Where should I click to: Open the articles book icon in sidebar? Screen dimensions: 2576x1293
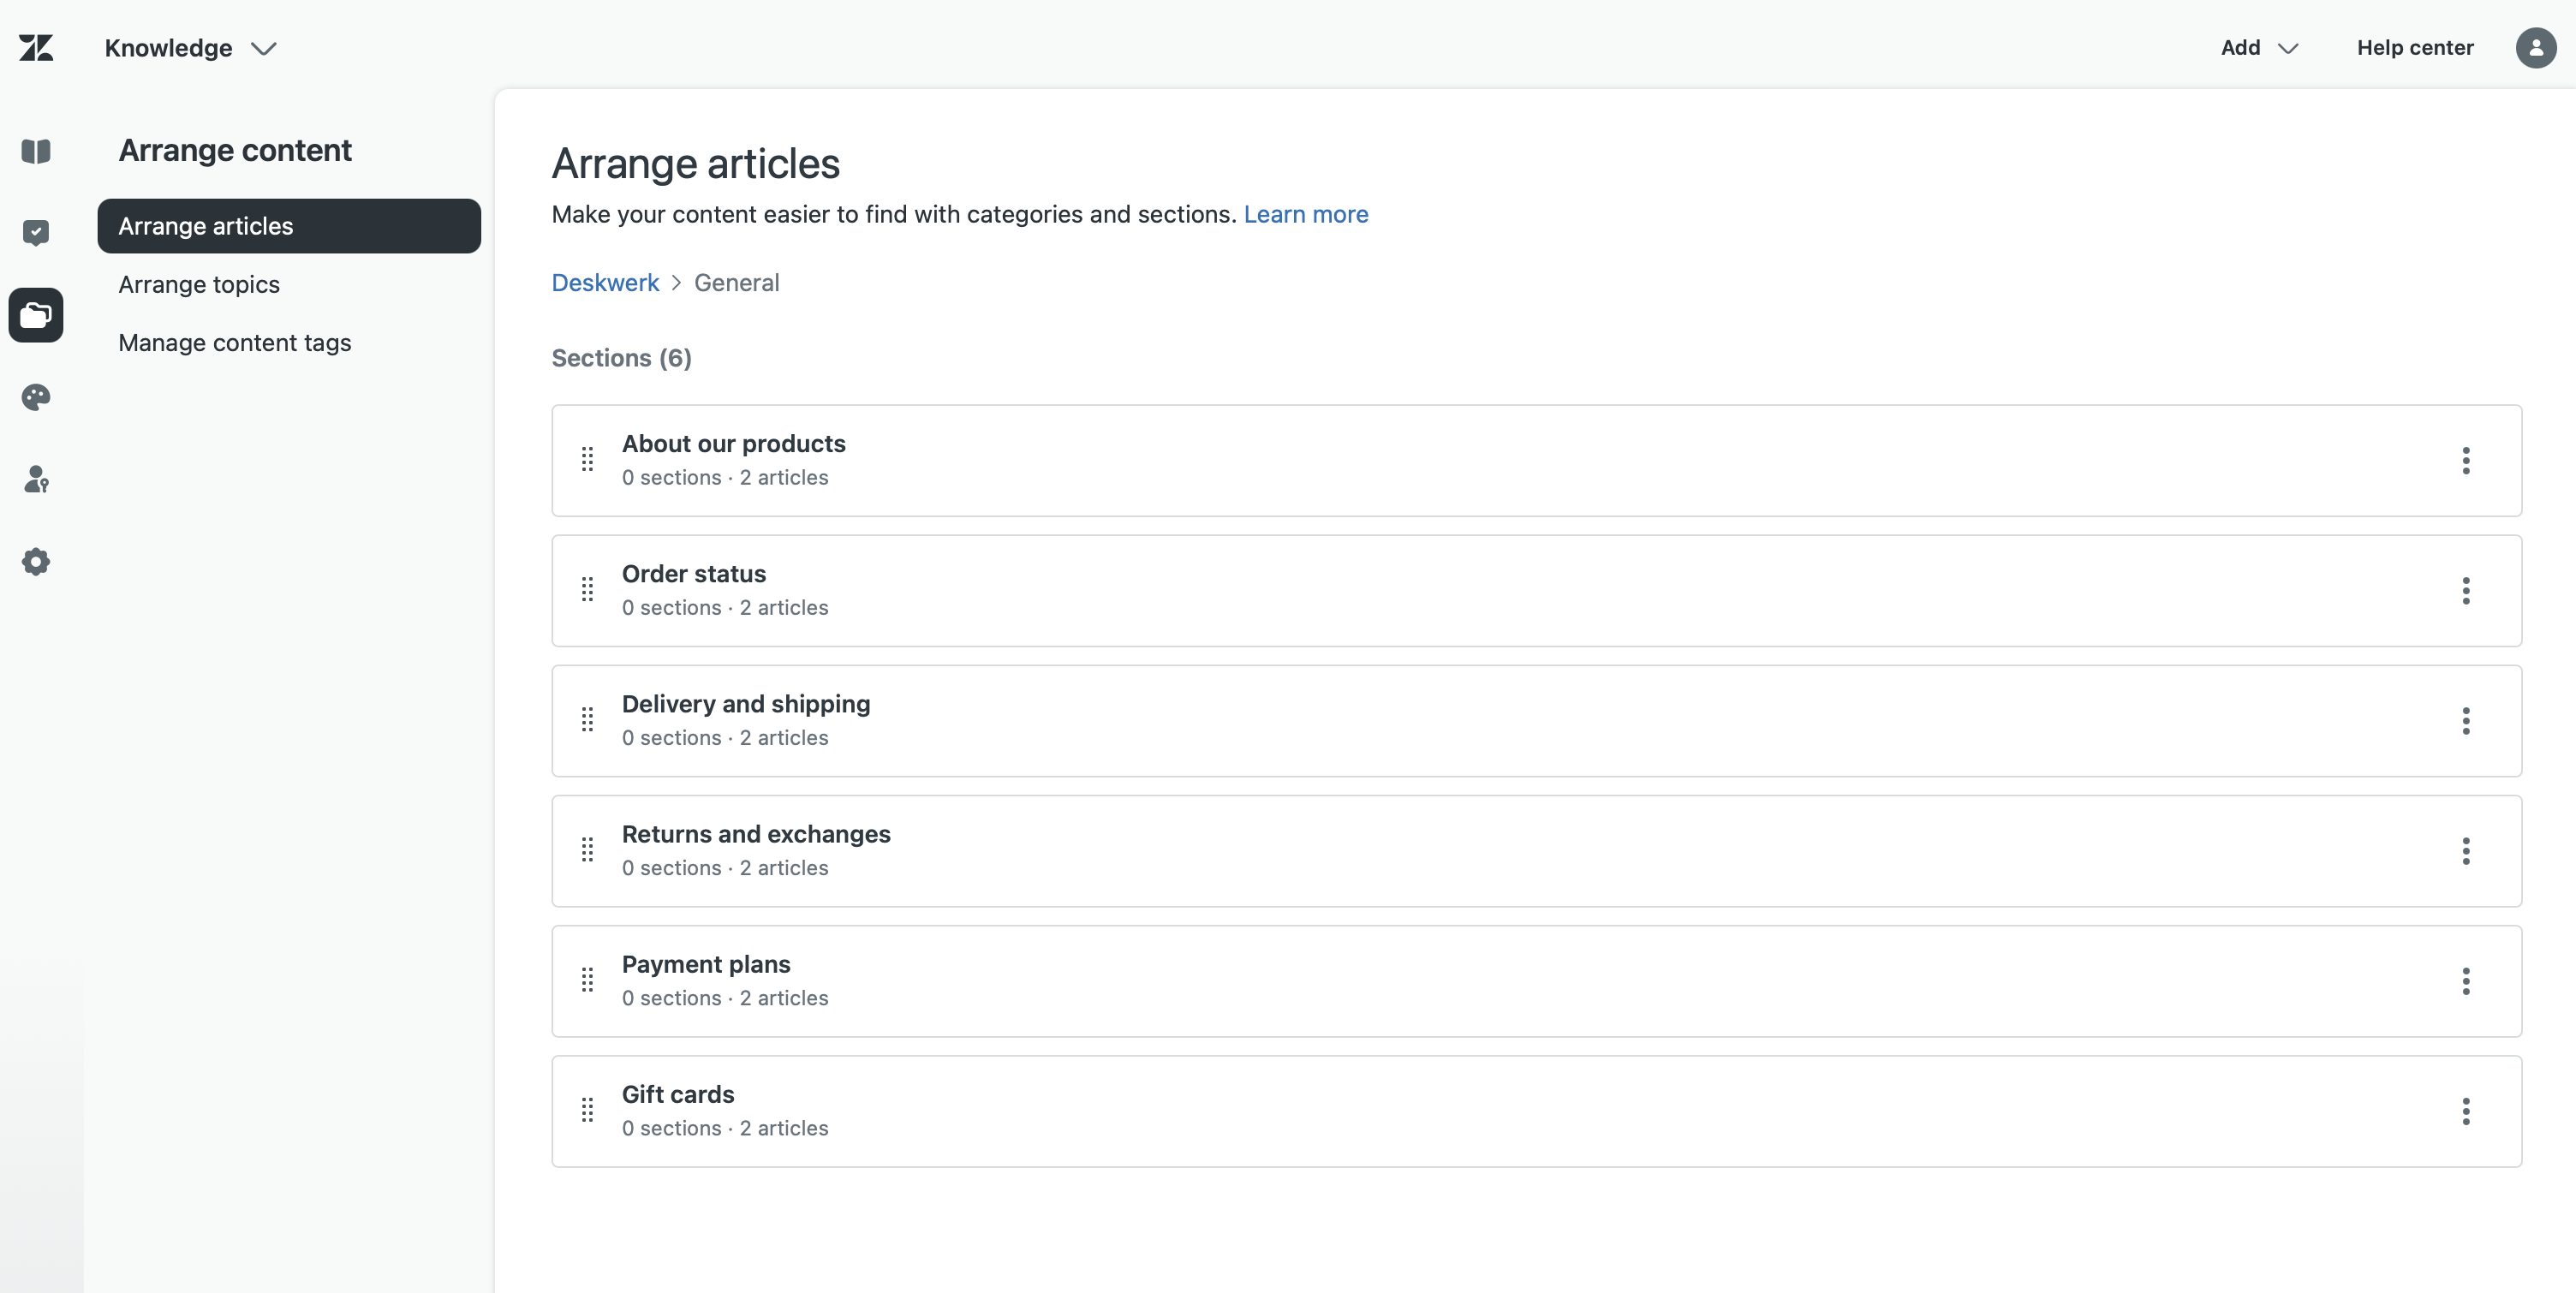36,151
